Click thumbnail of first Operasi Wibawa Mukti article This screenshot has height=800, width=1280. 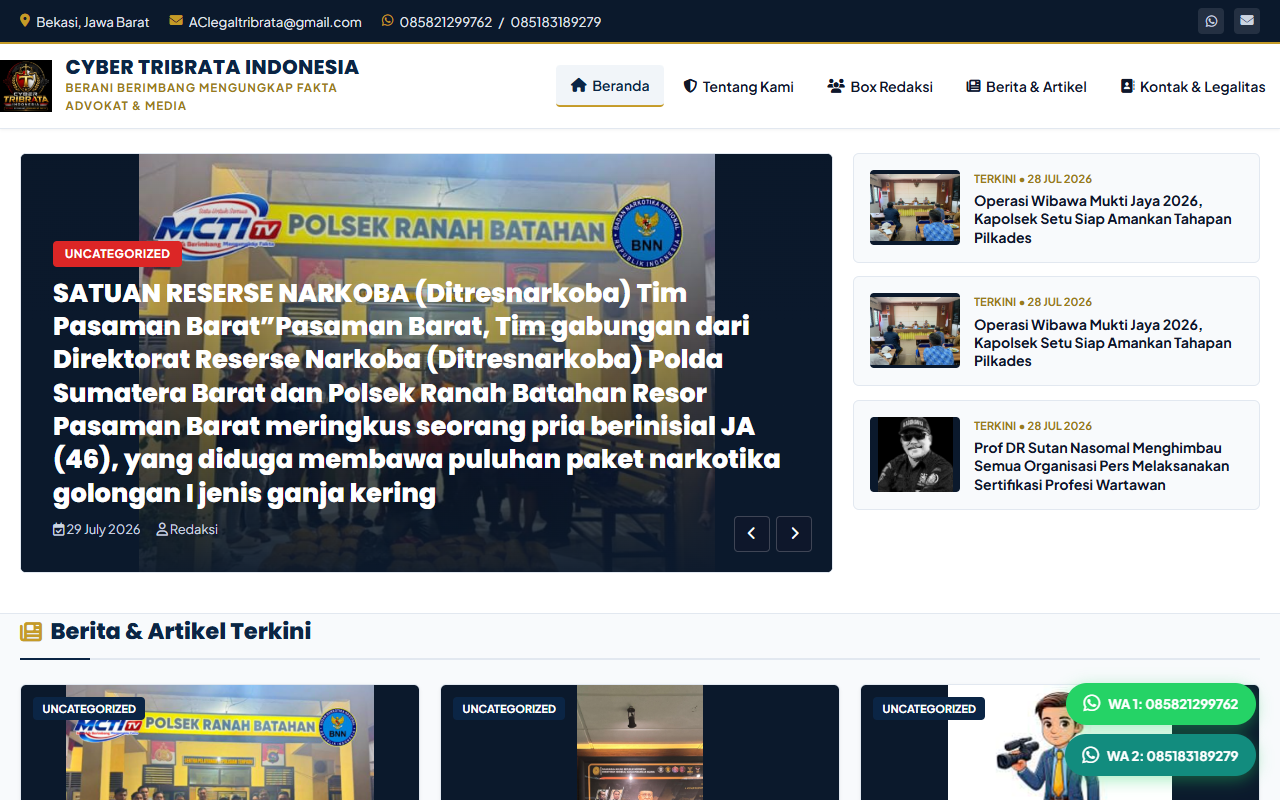[915, 207]
